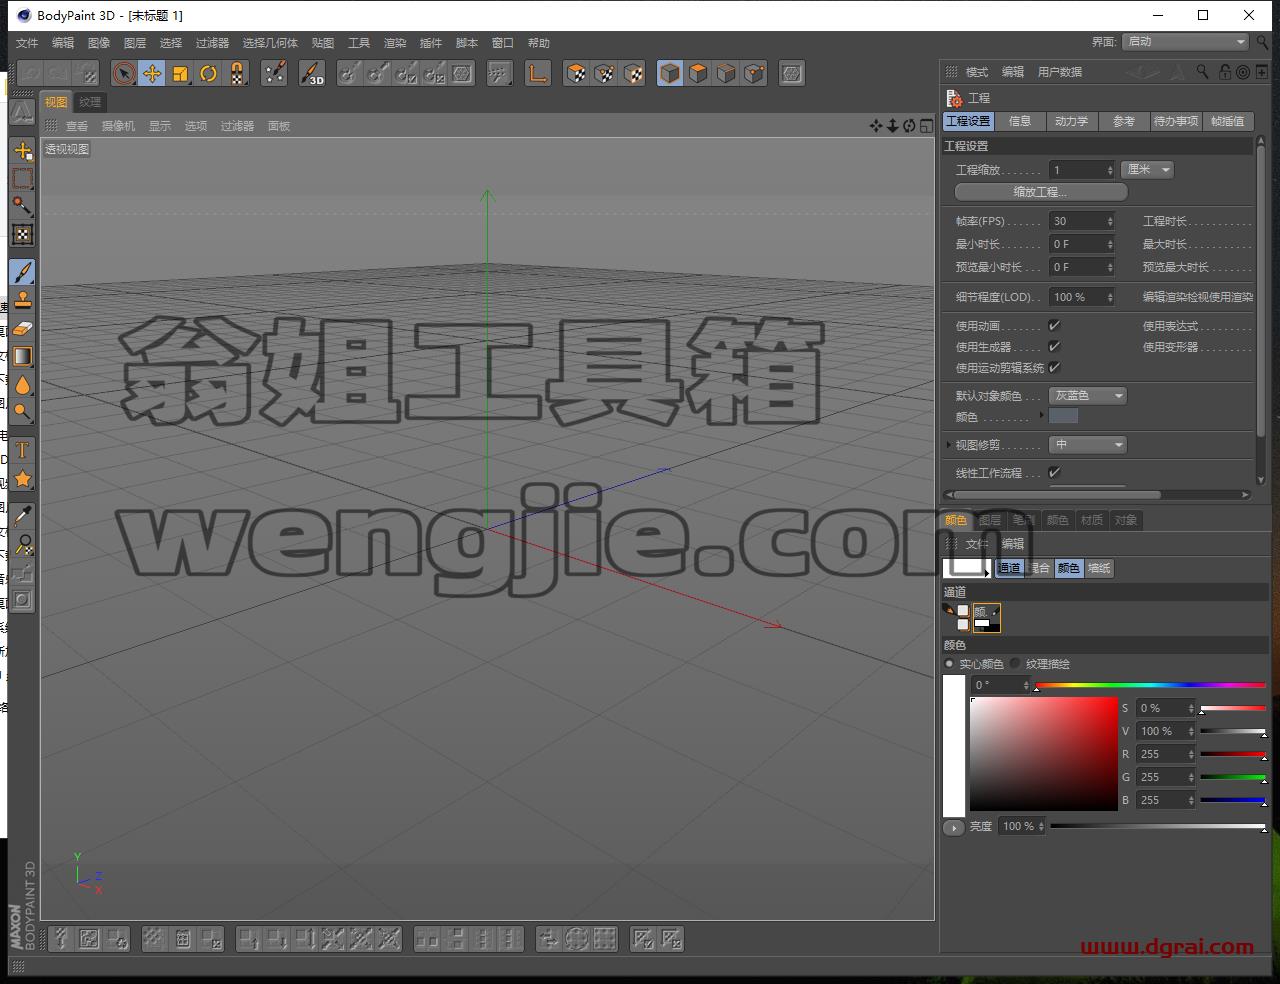
Task: Click the R value 255 field
Action: point(1166,754)
